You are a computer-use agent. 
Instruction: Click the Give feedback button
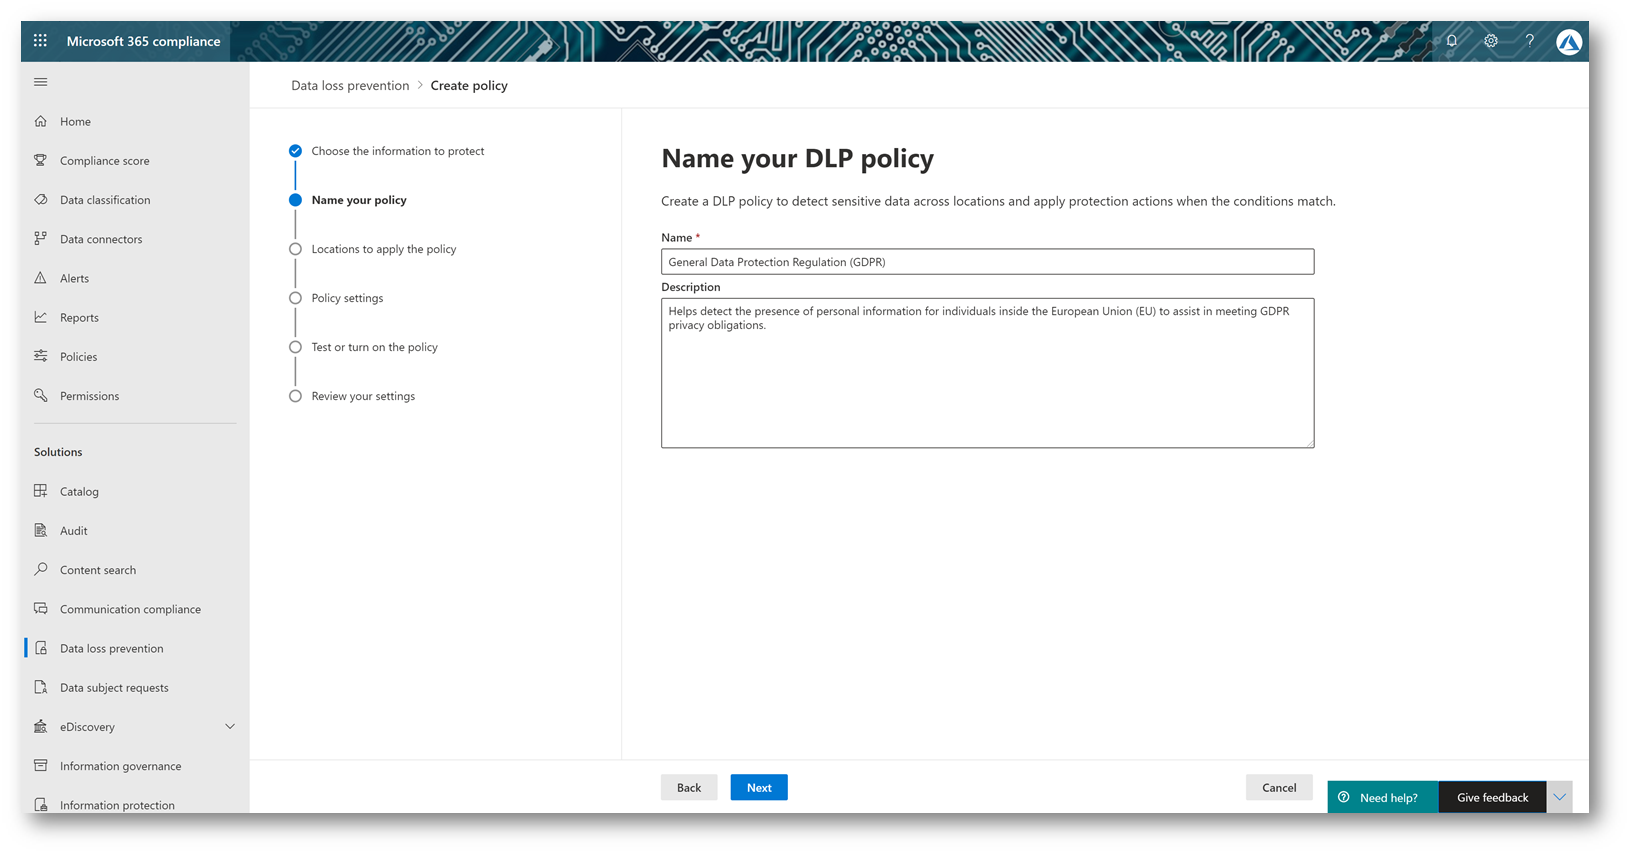click(x=1492, y=797)
